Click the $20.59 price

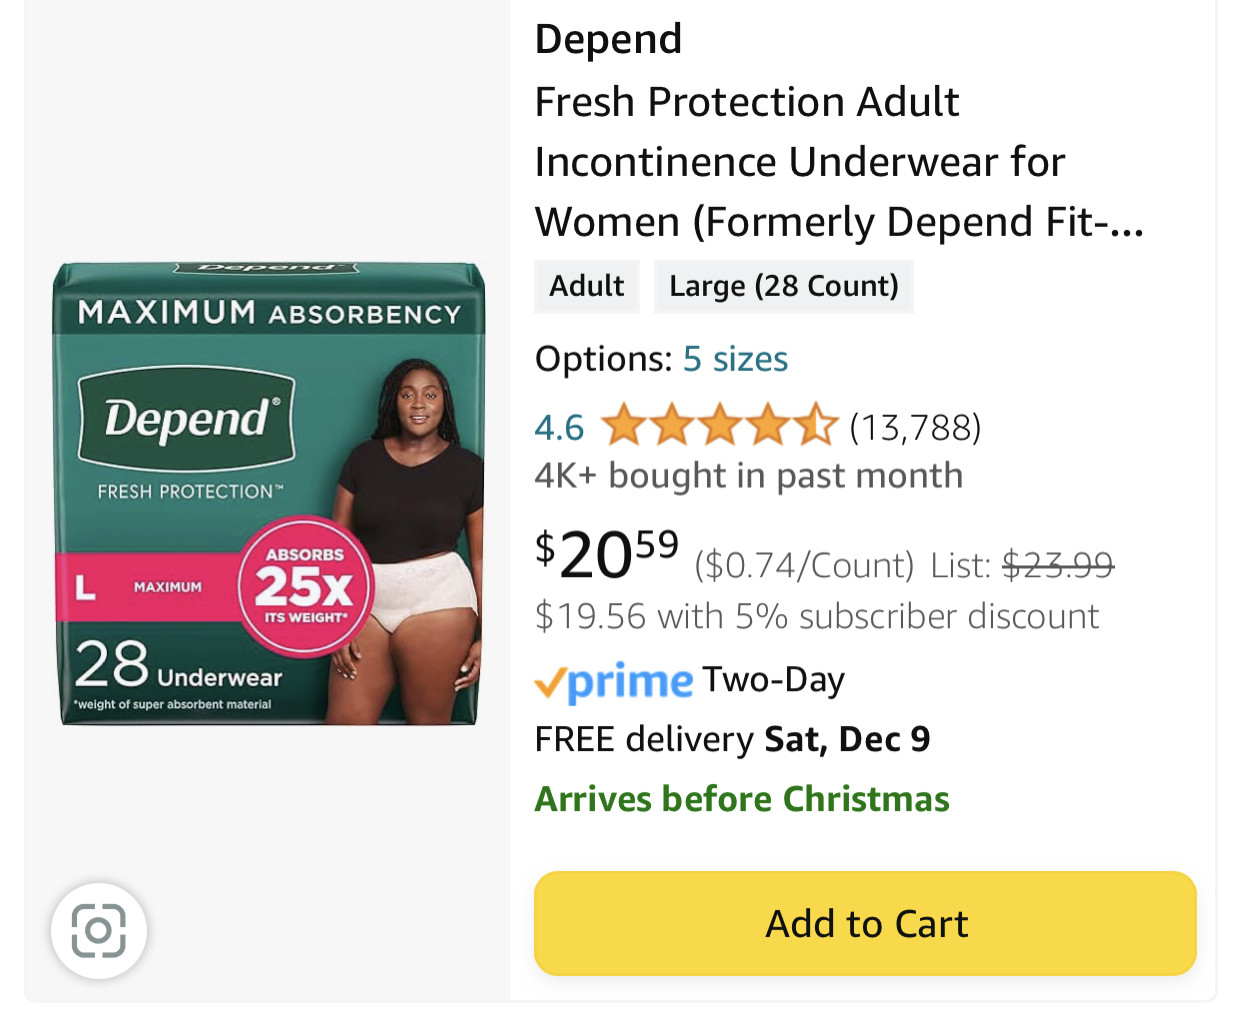click(x=608, y=554)
